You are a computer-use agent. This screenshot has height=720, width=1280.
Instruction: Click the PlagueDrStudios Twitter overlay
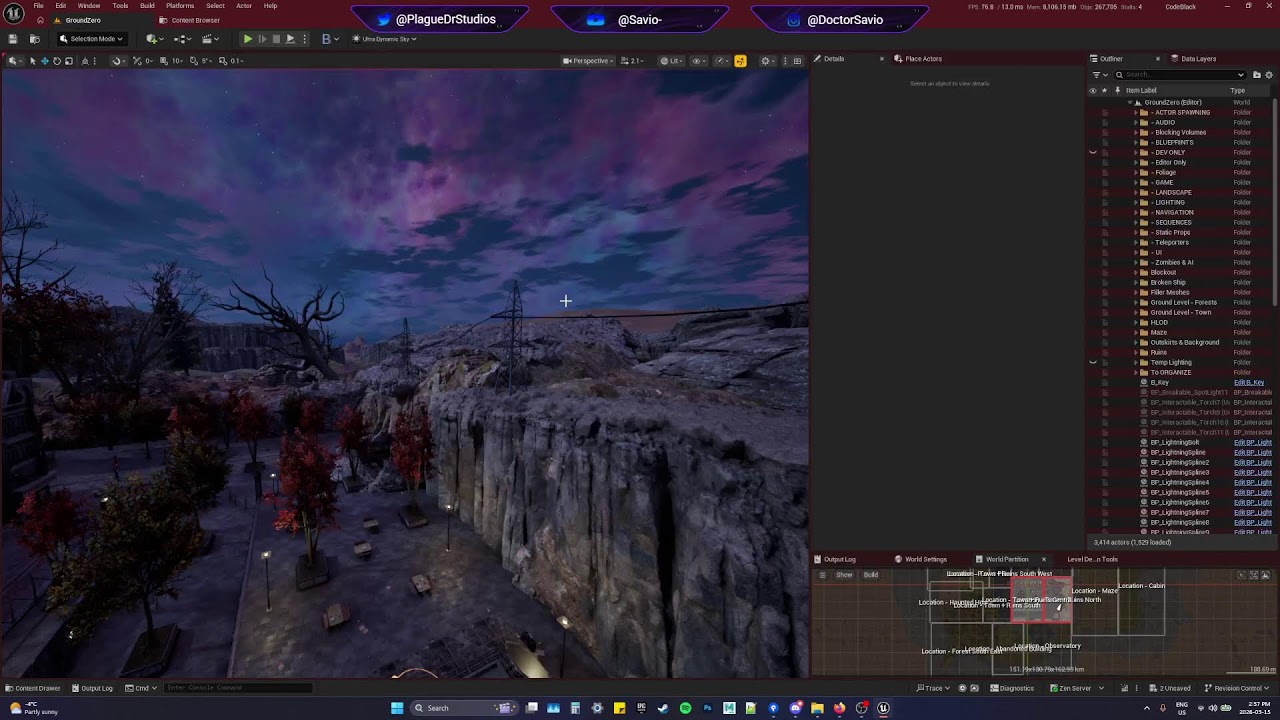coord(438,20)
